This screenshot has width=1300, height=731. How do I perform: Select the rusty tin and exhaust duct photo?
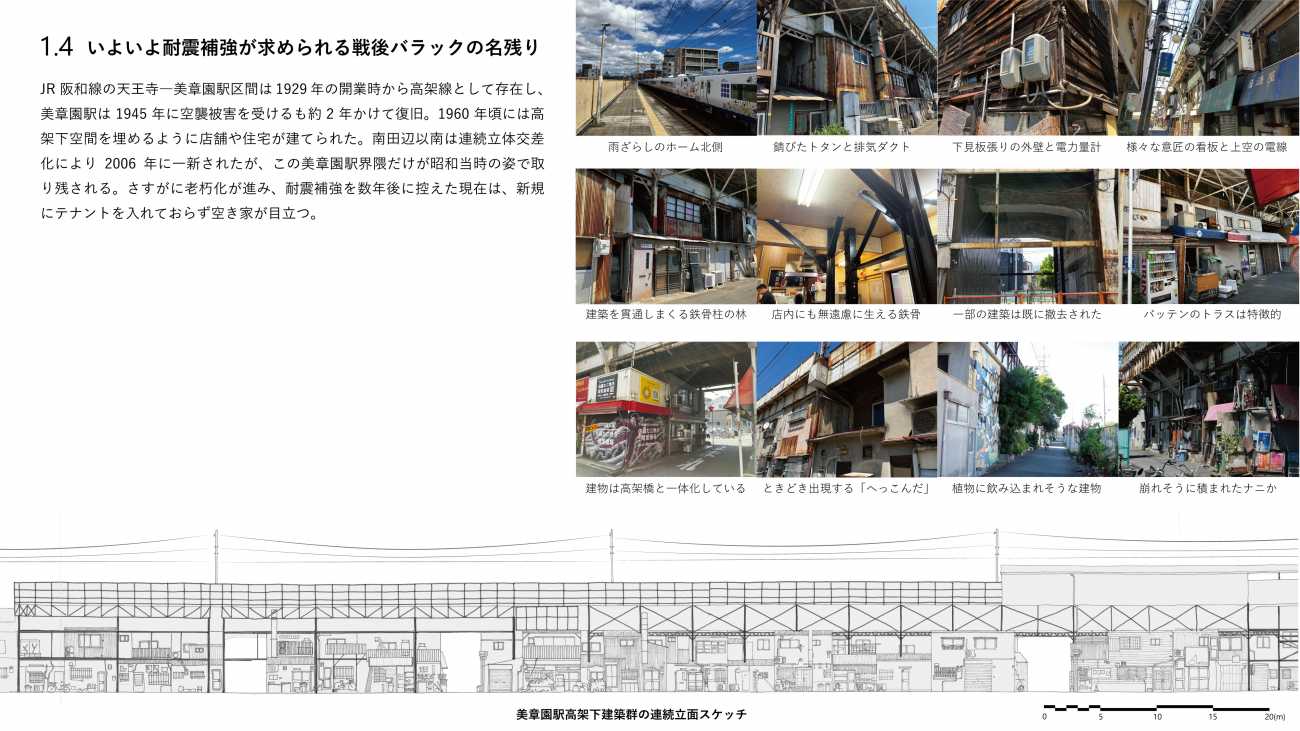click(x=846, y=67)
